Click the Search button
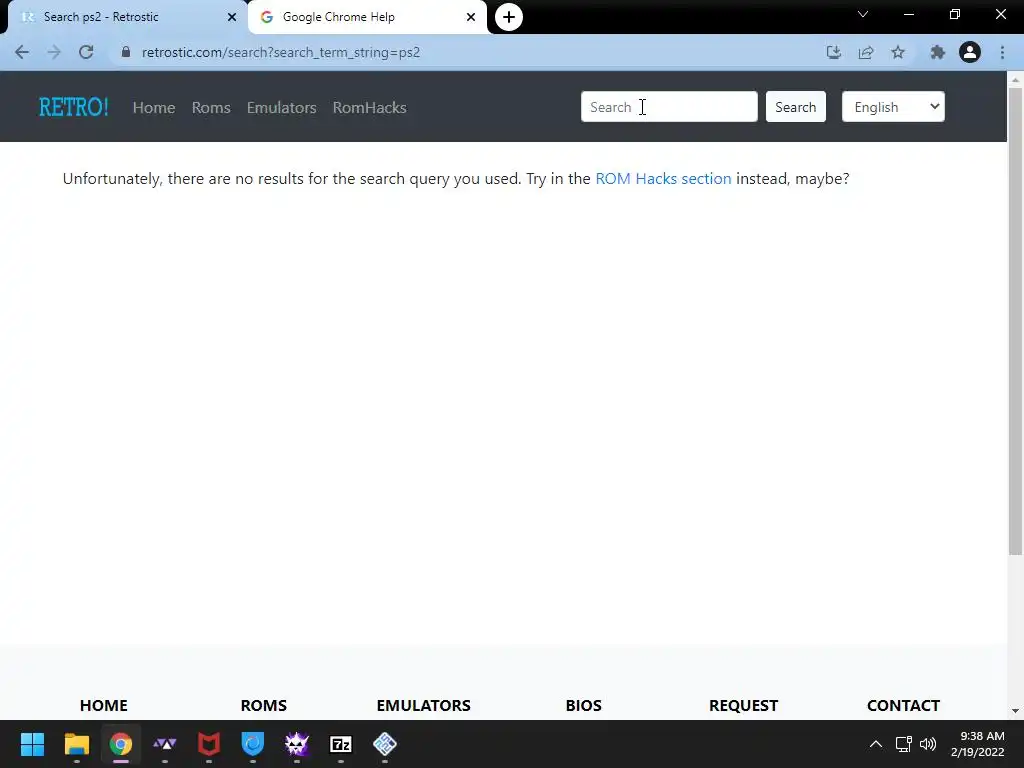The image size is (1024, 768). coord(795,106)
